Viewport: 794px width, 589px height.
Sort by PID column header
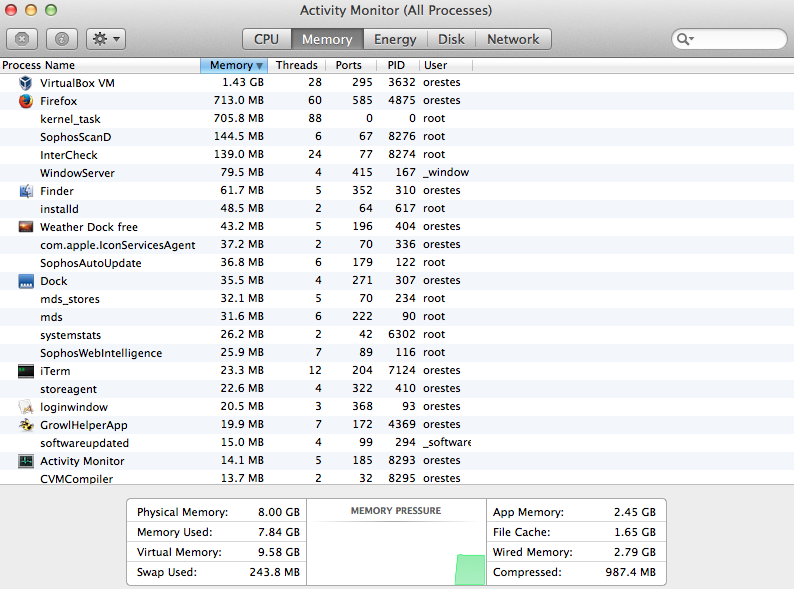(x=398, y=65)
